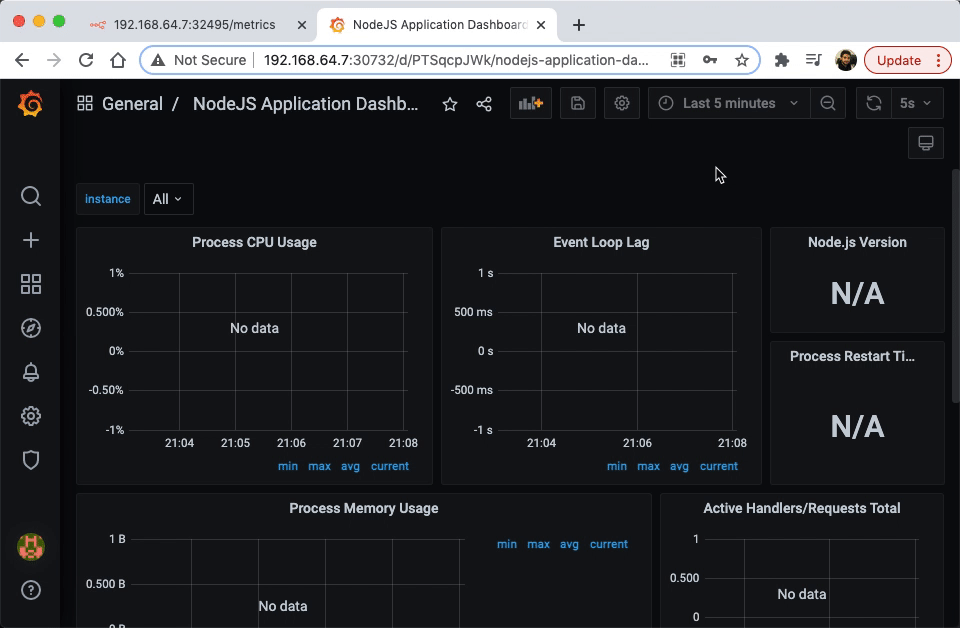Open the Help question mark icon

[x=31, y=590]
